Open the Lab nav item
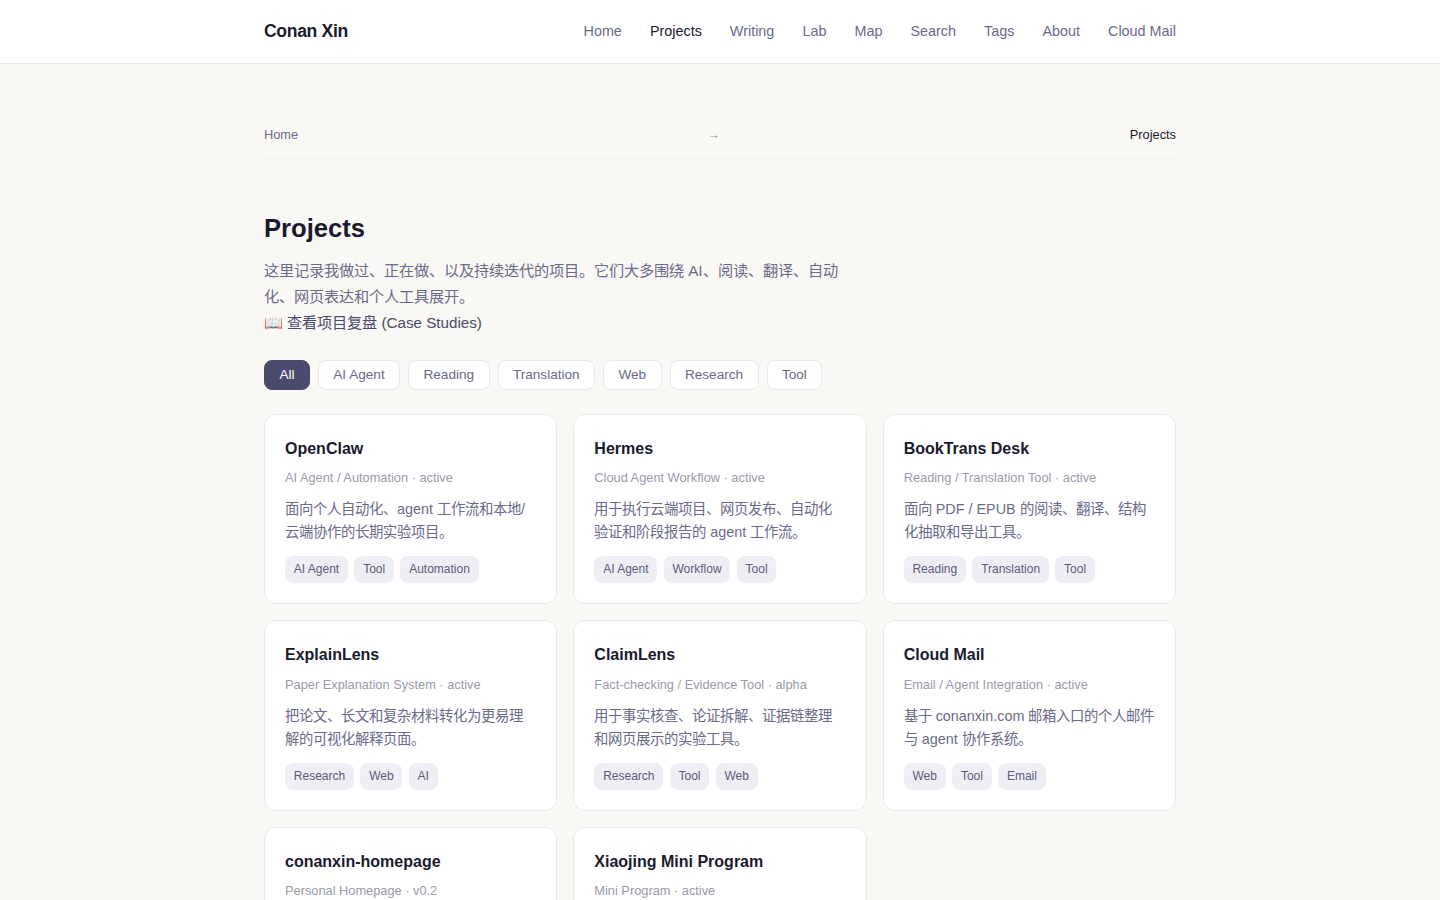1440x900 pixels. [x=814, y=31]
